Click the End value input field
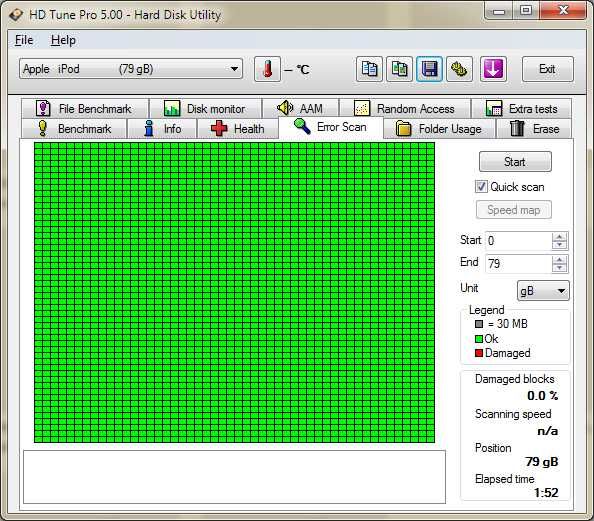Screen dimensions: 594x521 tap(518, 263)
